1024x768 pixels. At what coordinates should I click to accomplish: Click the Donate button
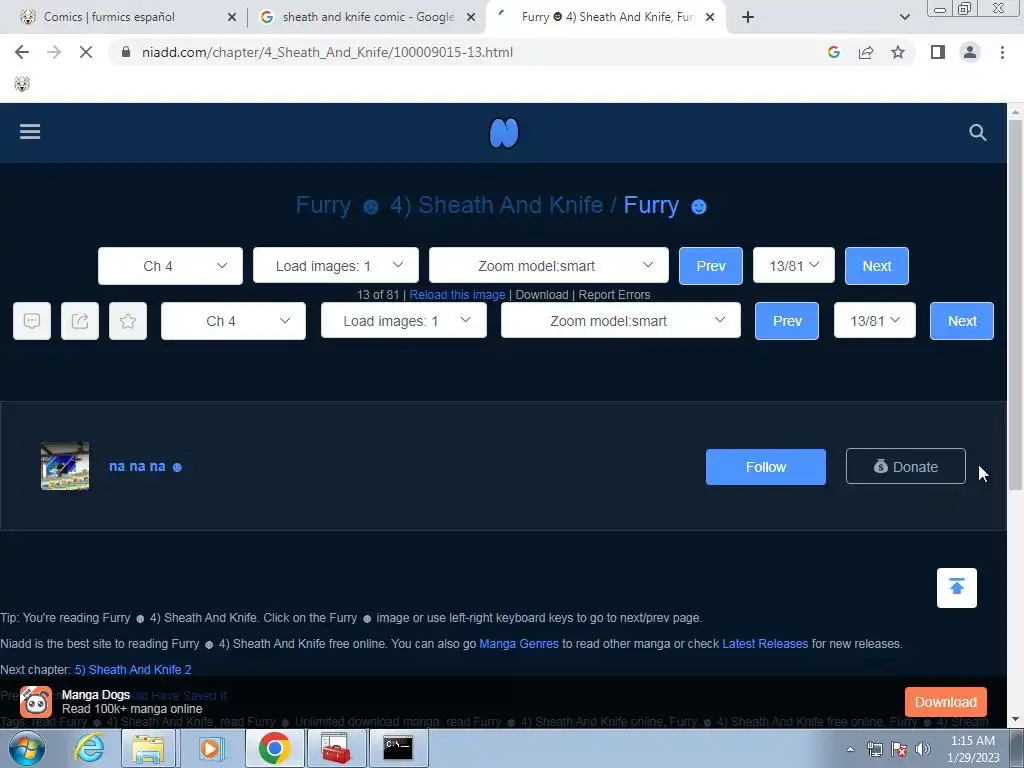pos(906,466)
